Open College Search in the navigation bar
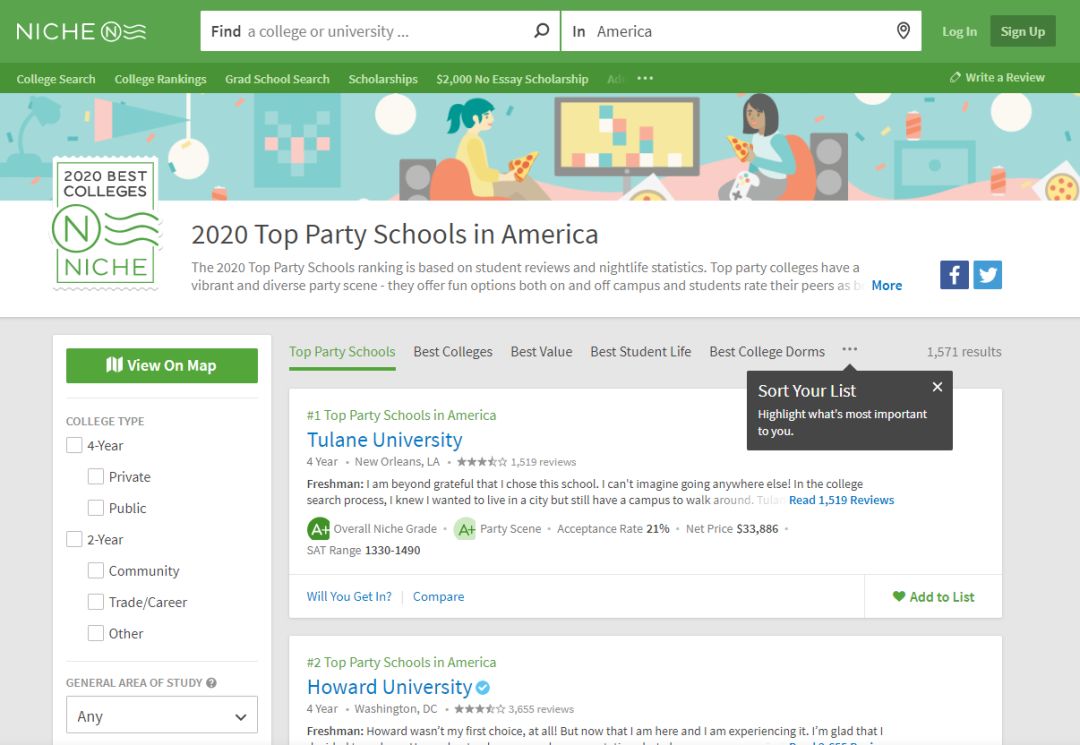 pyautogui.click(x=56, y=79)
